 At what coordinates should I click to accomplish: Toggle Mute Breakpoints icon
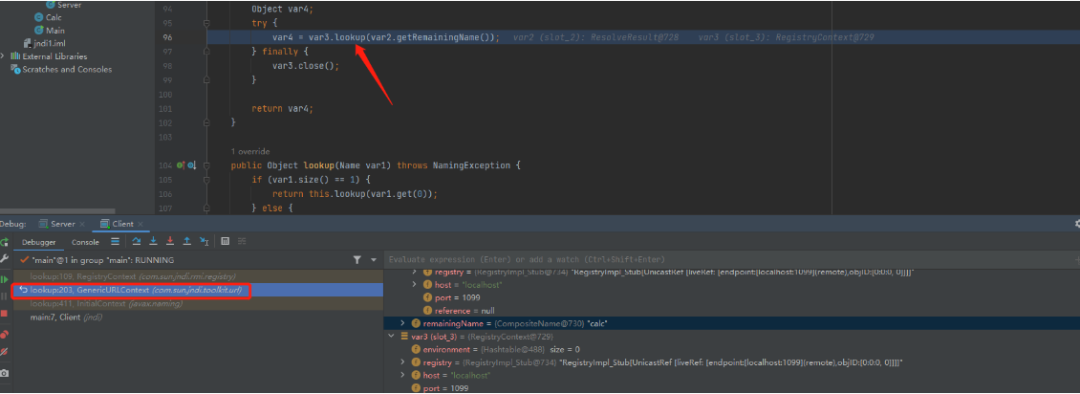pyautogui.click(x=4, y=352)
